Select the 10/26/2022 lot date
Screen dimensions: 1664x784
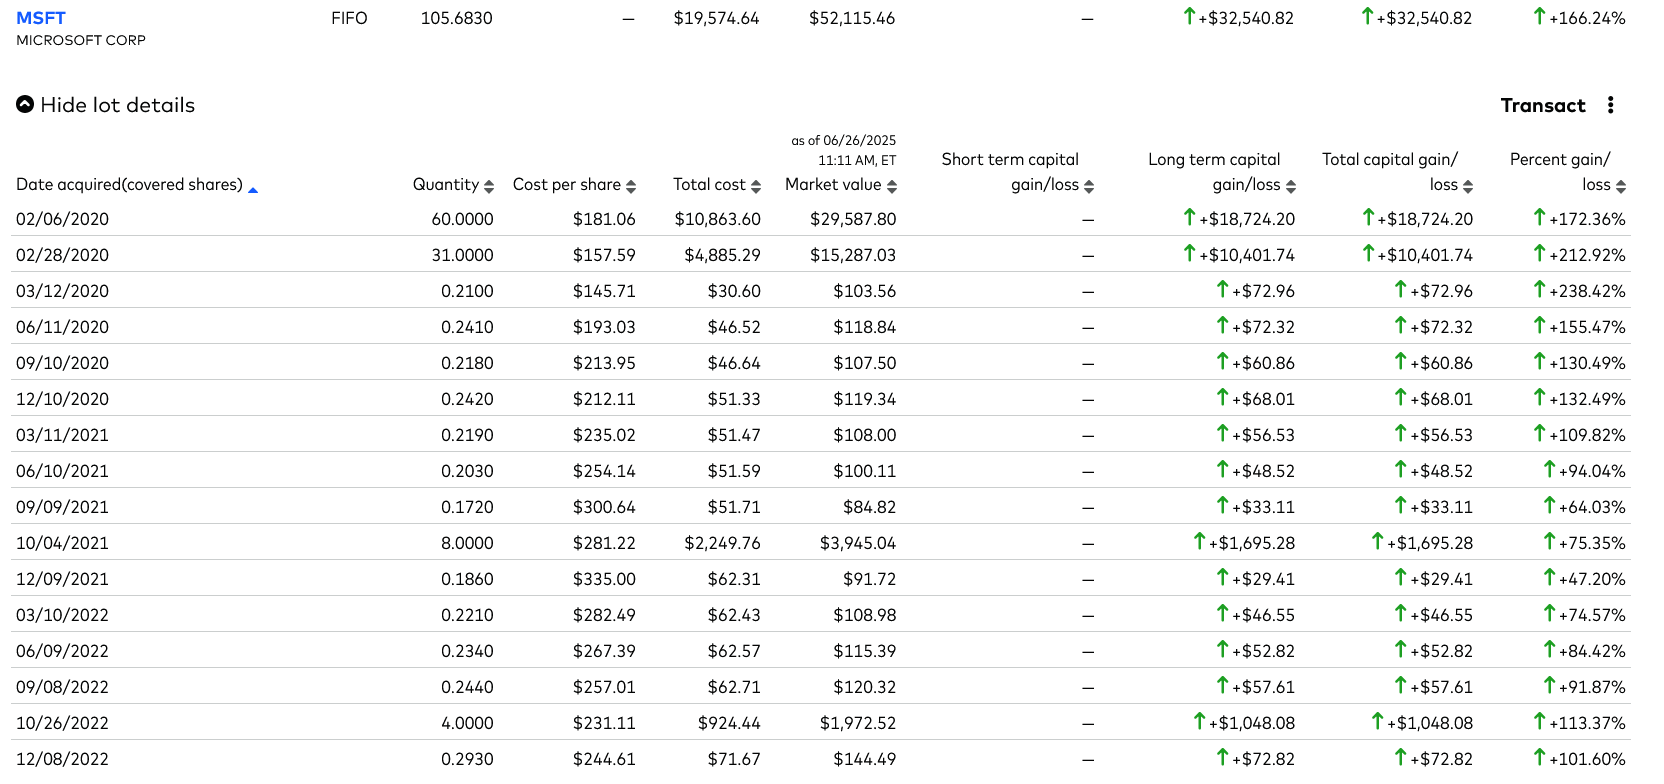(x=62, y=723)
